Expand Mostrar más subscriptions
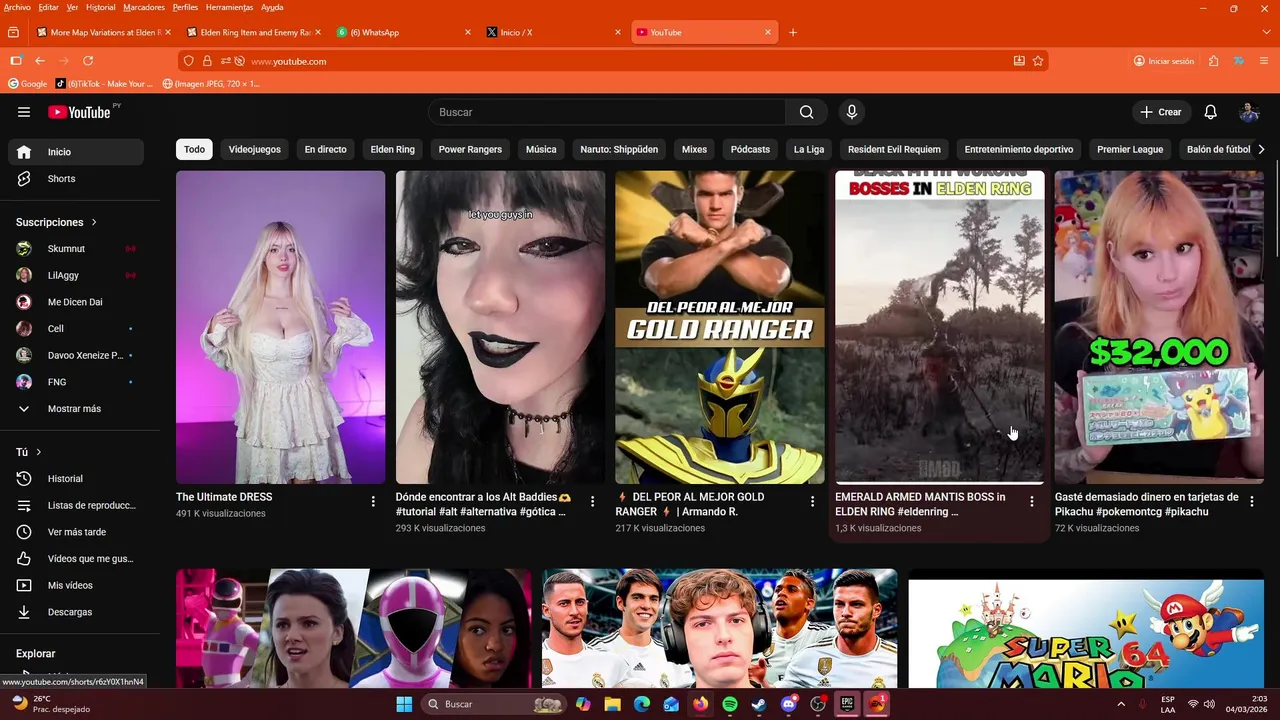 (76, 408)
